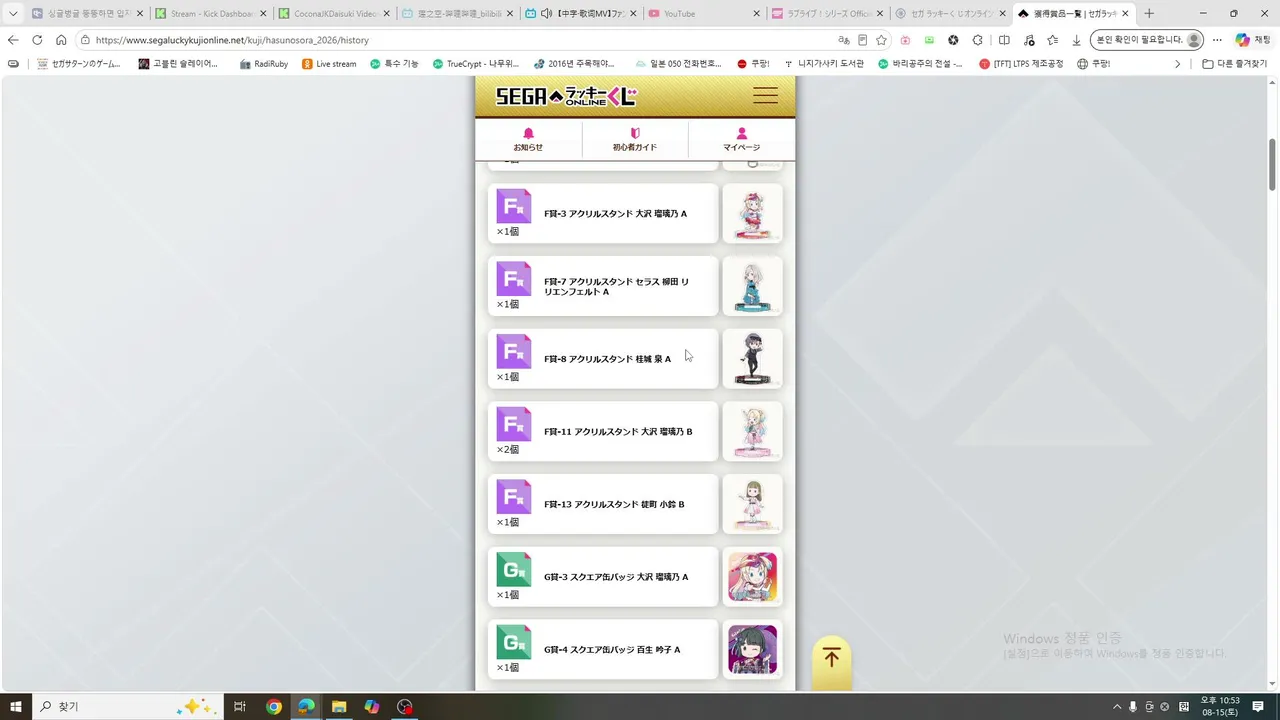This screenshot has height=720, width=1280.
Task: Open the Edge settings and more menu
Action: click(x=1217, y=40)
